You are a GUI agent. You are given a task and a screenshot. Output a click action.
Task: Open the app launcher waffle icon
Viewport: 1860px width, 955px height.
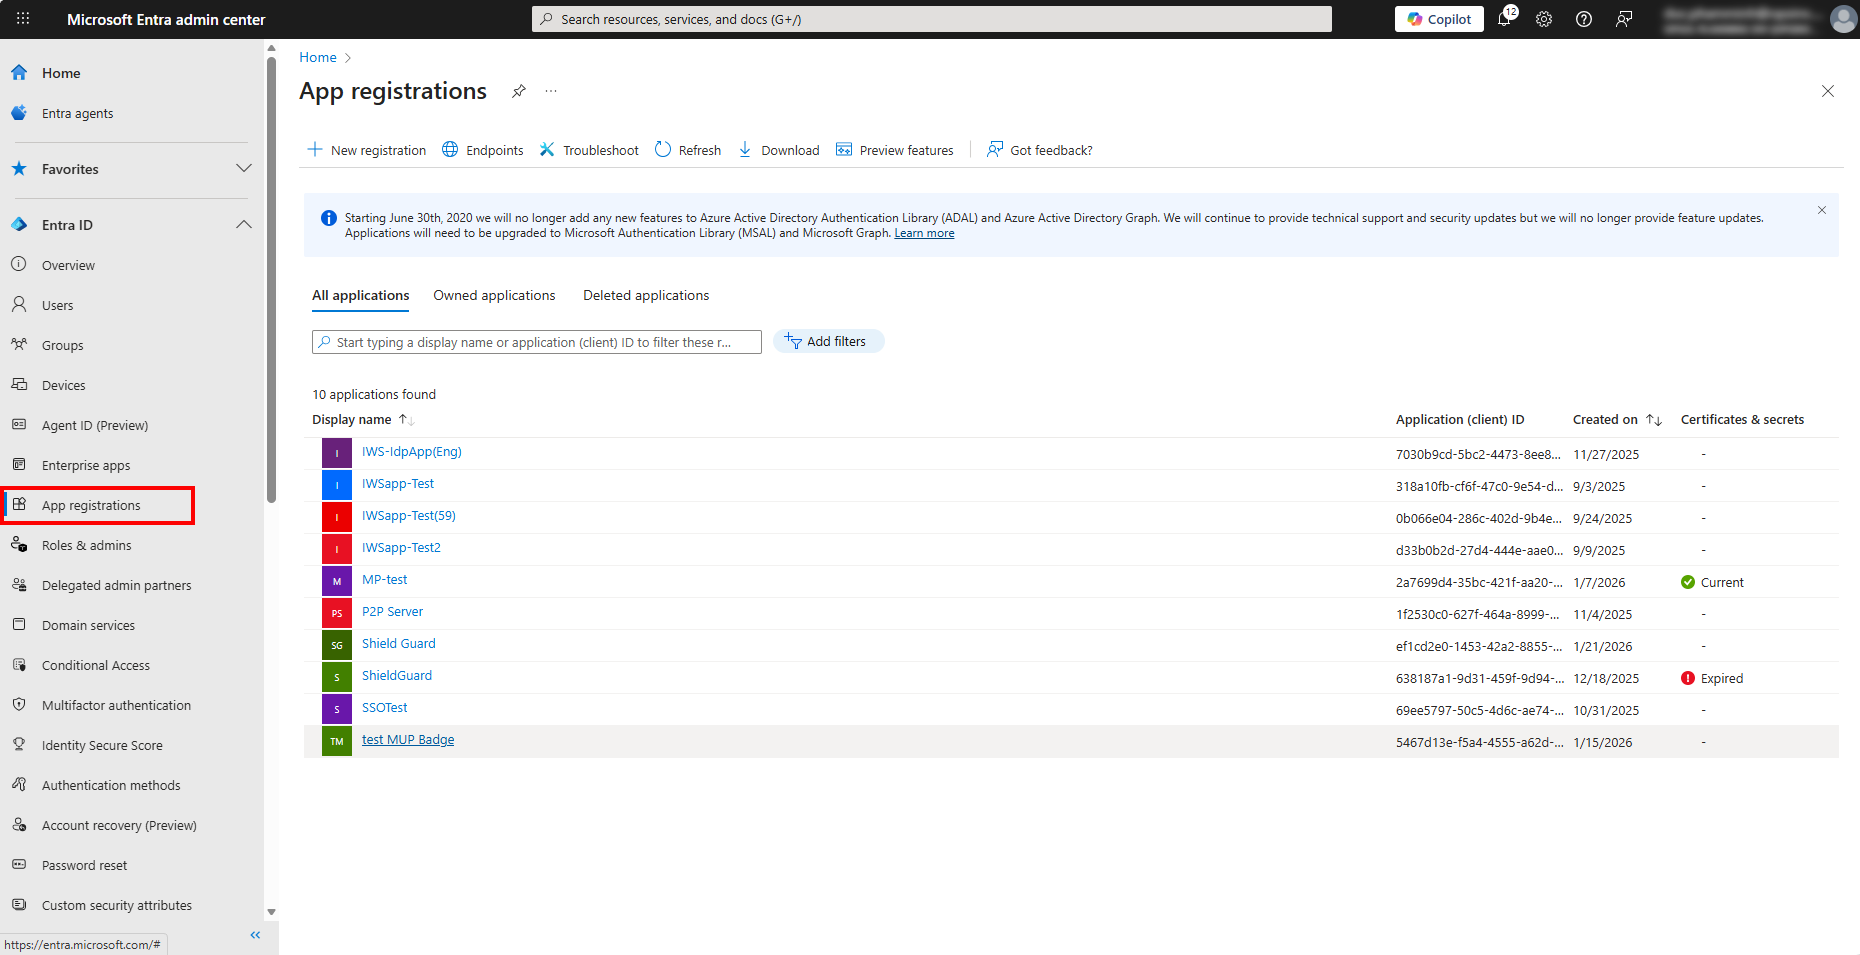click(x=23, y=19)
